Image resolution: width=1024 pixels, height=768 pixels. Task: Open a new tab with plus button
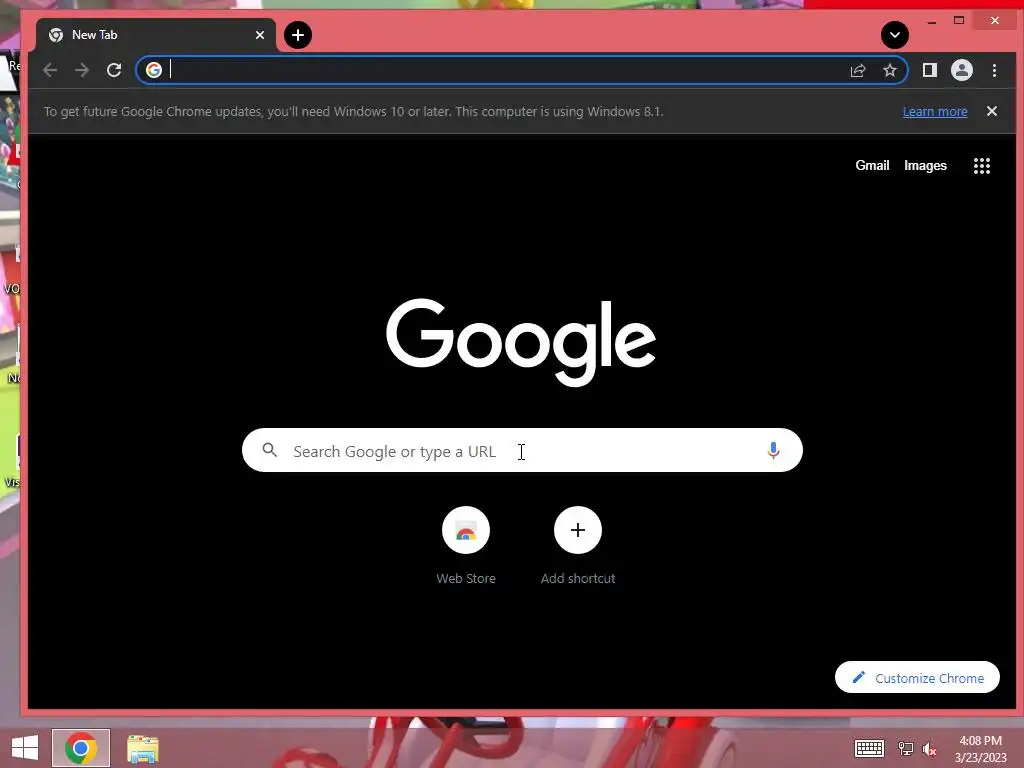click(x=298, y=35)
